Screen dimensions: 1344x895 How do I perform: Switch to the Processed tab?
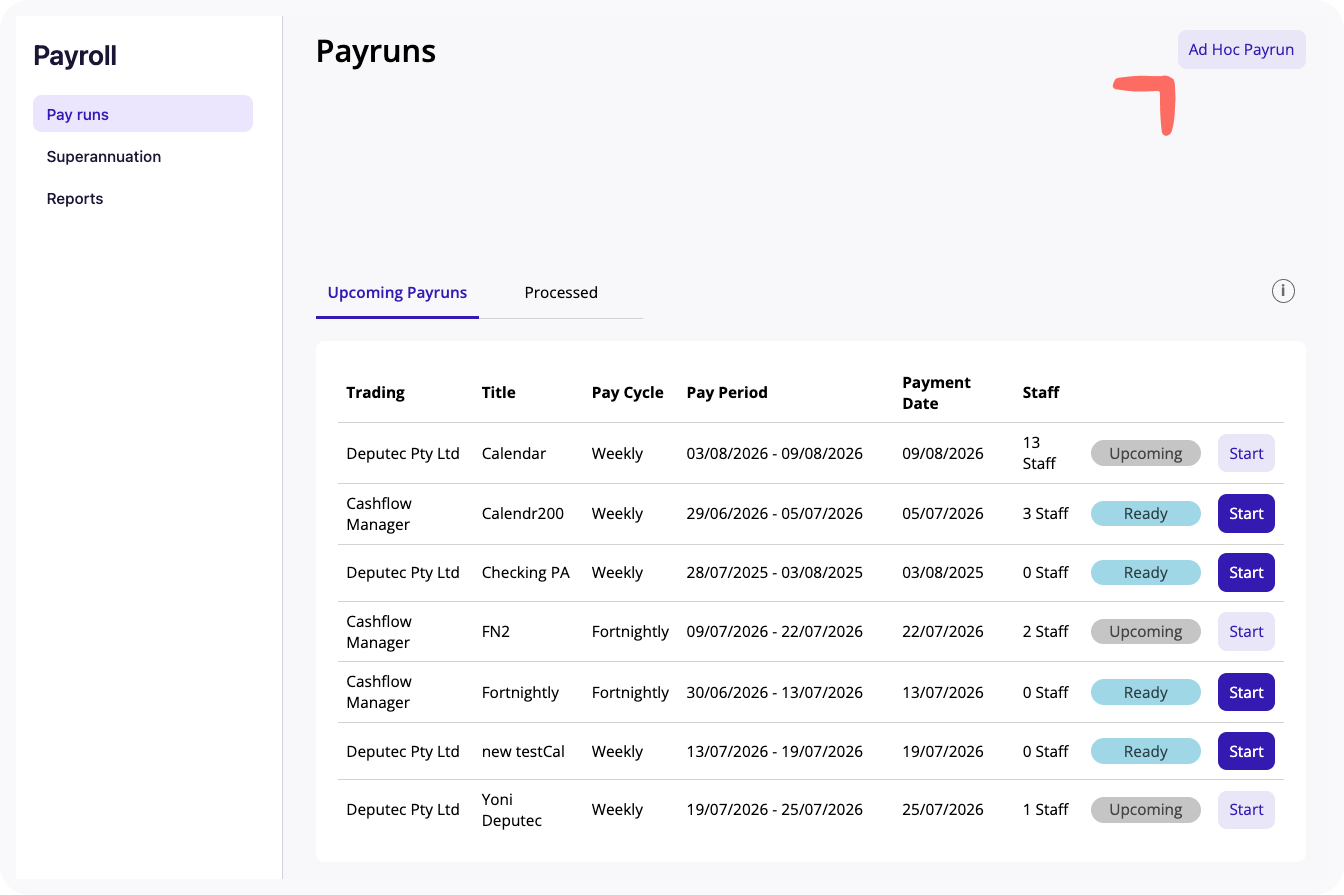pos(561,293)
